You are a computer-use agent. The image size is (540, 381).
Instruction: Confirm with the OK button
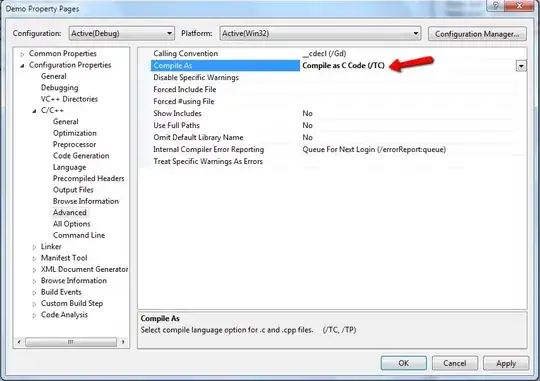coord(404,363)
